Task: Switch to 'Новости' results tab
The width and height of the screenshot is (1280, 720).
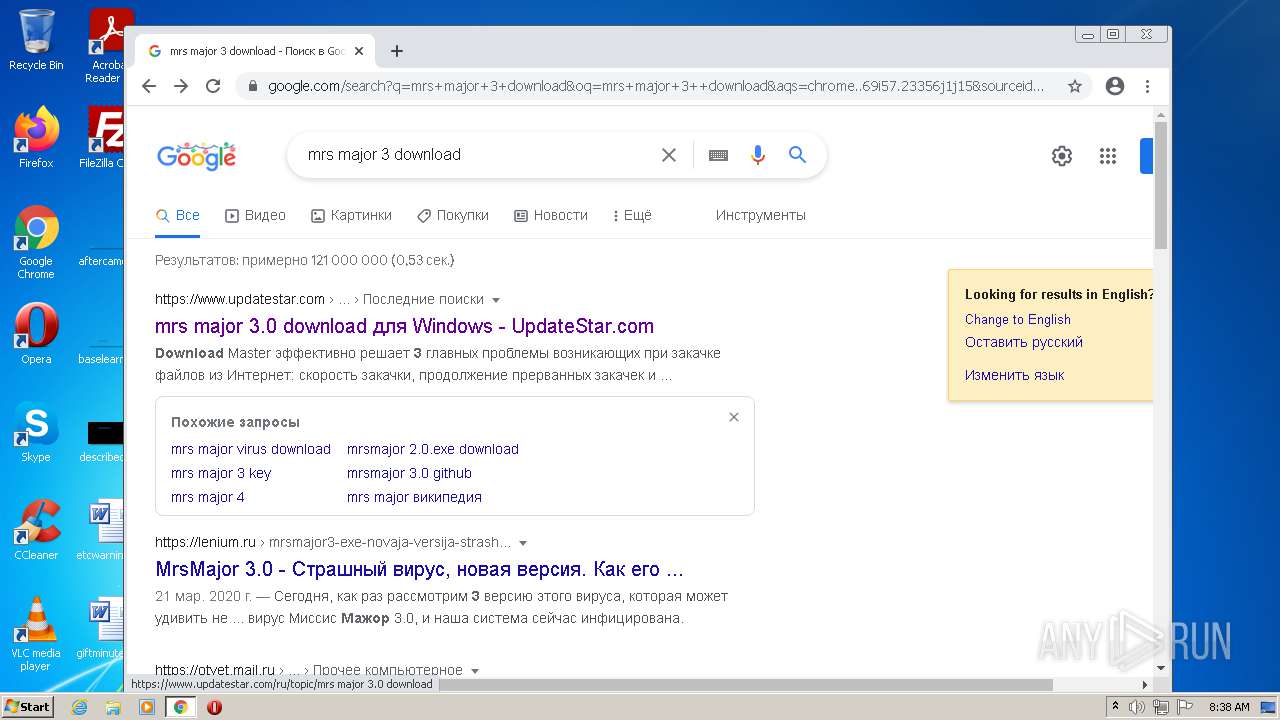Action: tap(551, 215)
